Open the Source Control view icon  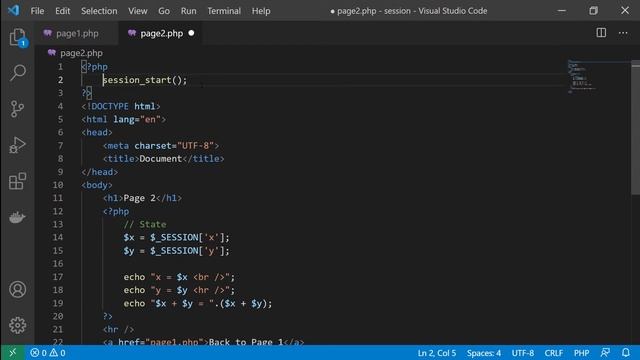tap(18, 109)
